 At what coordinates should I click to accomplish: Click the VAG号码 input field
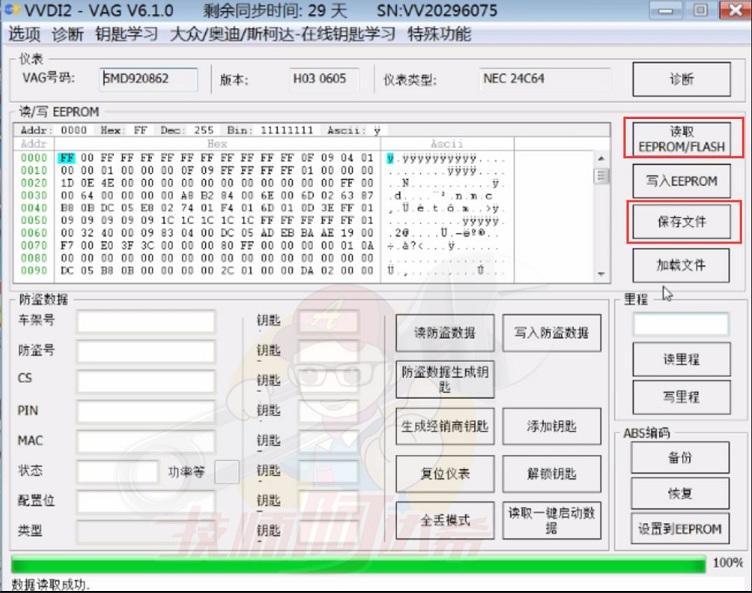(150, 79)
